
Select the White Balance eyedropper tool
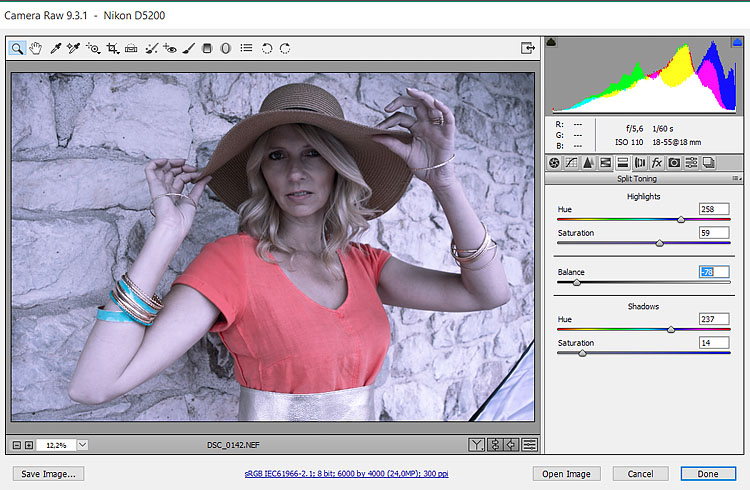pos(56,48)
